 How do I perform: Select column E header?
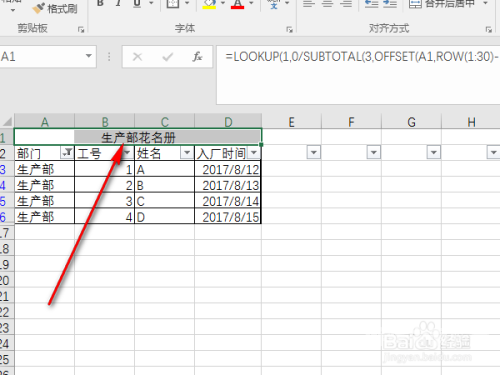coord(291,122)
